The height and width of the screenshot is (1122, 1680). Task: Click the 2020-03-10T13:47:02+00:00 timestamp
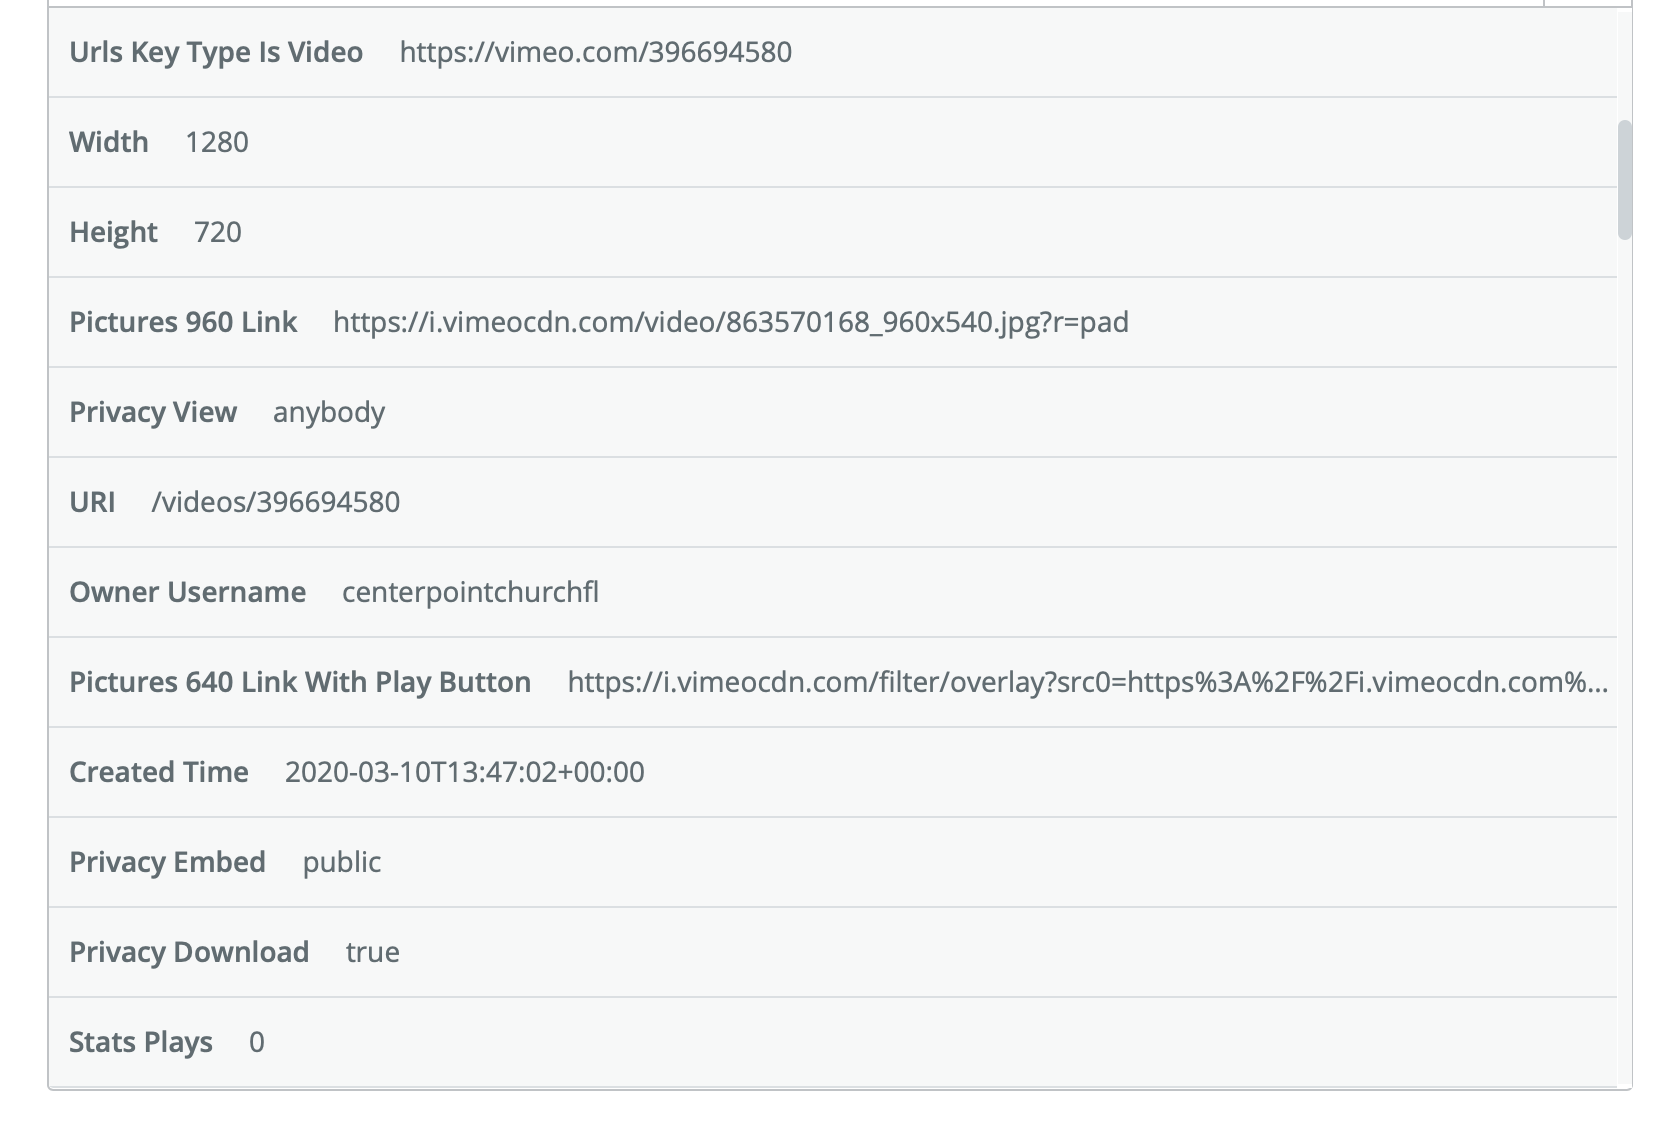click(465, 772)
